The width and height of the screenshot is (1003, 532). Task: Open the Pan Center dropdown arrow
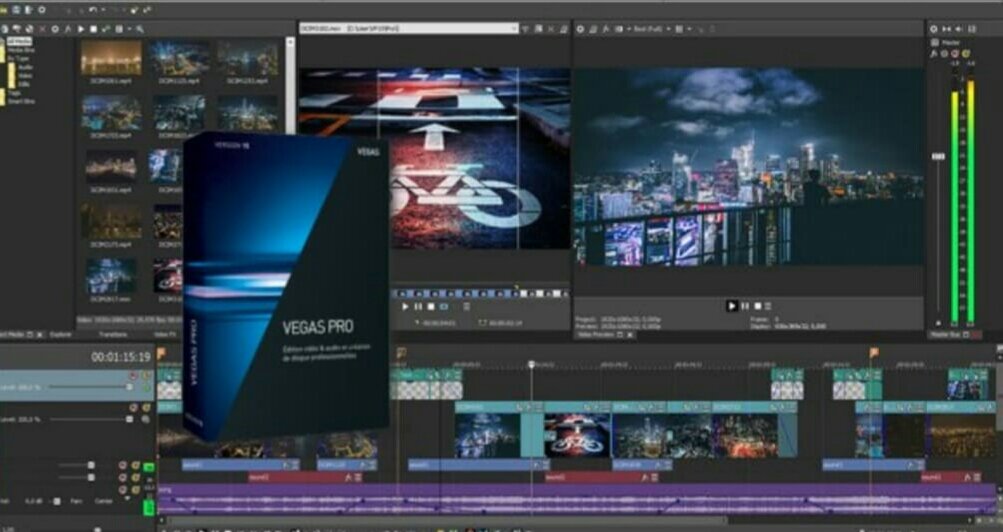126,499
